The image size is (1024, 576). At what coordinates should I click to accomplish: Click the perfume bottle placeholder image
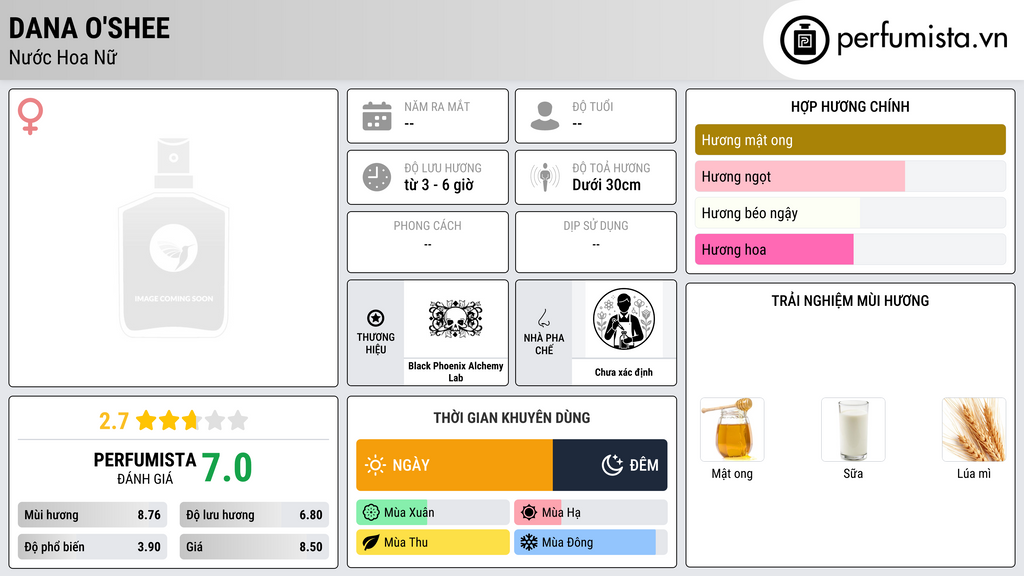pyautogui.click(x=174, y=238)
